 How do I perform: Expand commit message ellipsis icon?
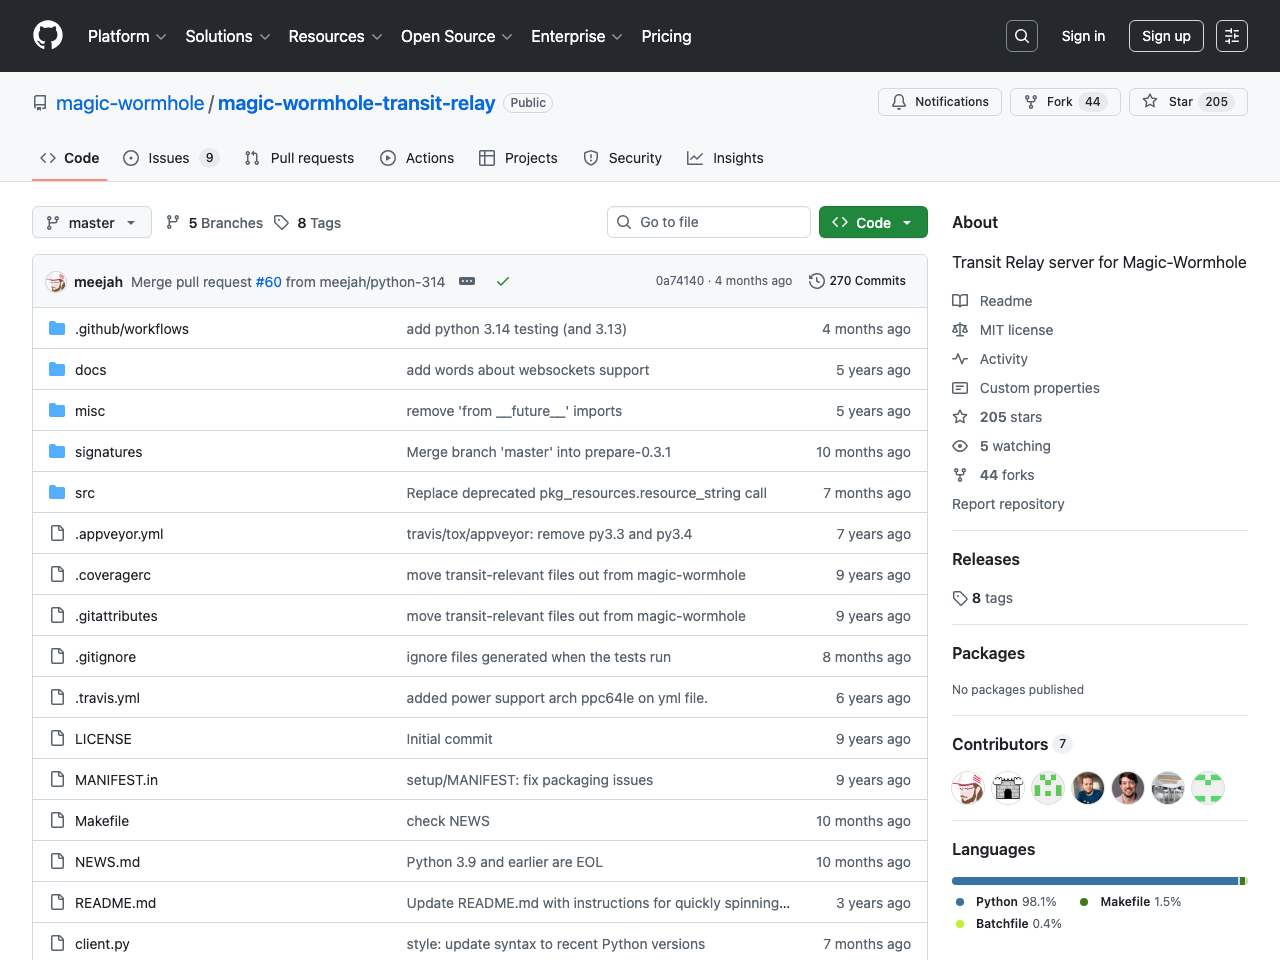[467, 282]
